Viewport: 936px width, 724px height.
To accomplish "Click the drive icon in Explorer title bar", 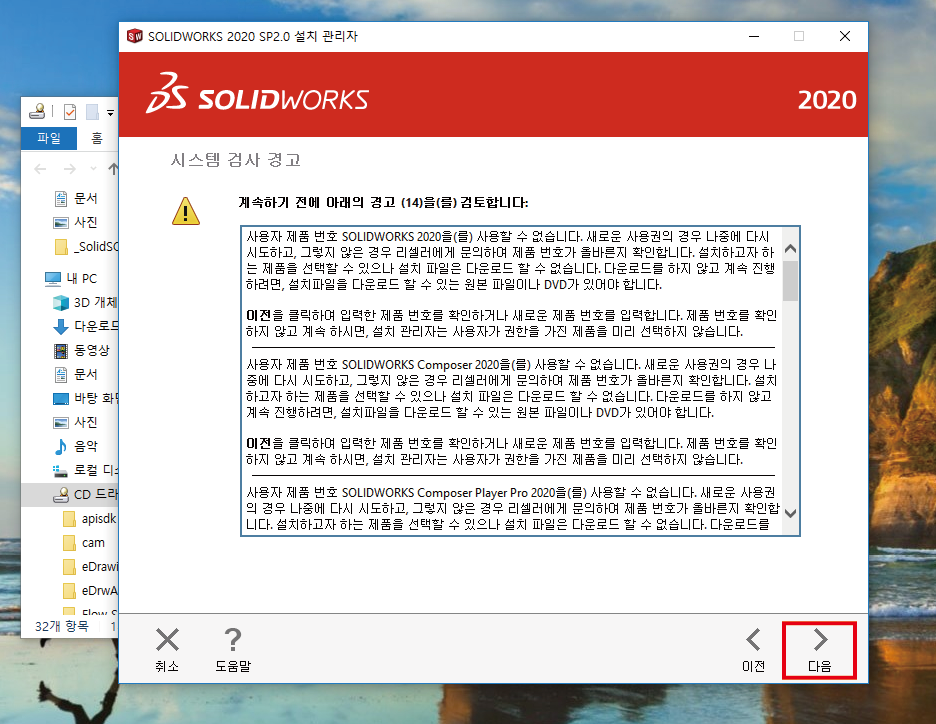I will 37,111.
